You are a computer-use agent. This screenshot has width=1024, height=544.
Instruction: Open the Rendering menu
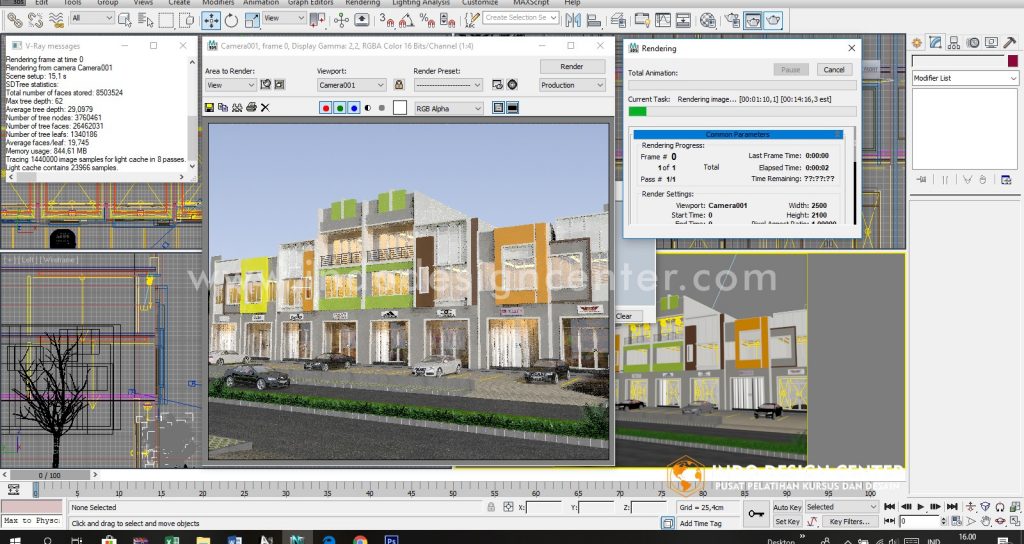(362, 3)
